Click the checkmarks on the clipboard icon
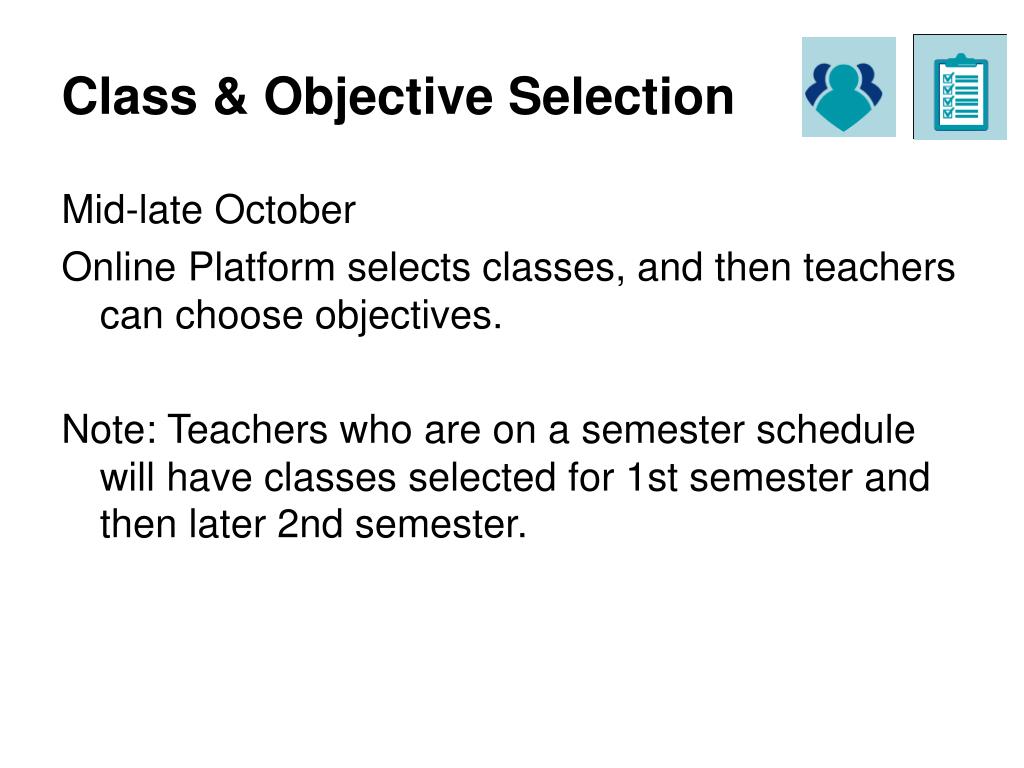Image resolution: width=1024 pixels, height=768 pixels. (948, 95)
